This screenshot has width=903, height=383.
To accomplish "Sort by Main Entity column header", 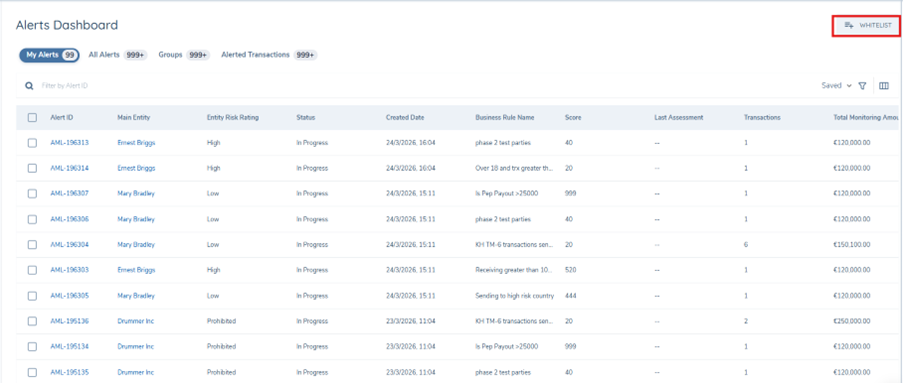I will (134, 117).
